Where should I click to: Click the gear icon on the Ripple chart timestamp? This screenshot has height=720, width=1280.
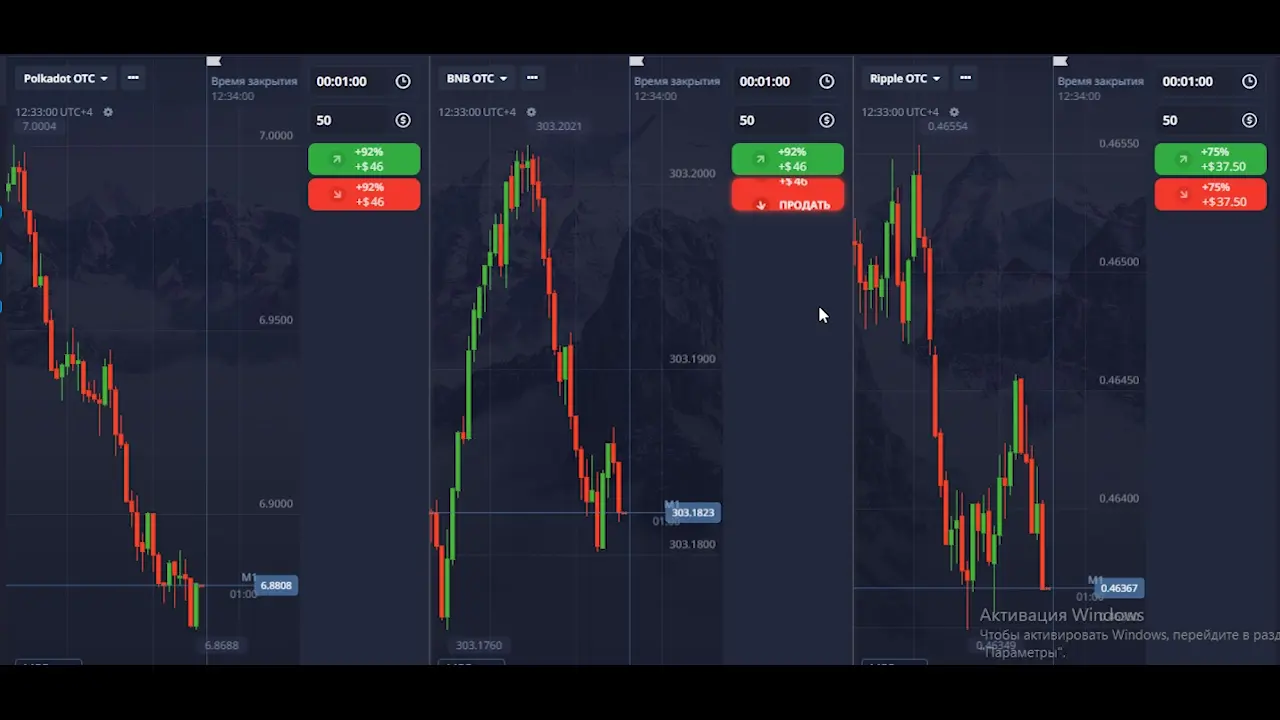tap(954, 112)
